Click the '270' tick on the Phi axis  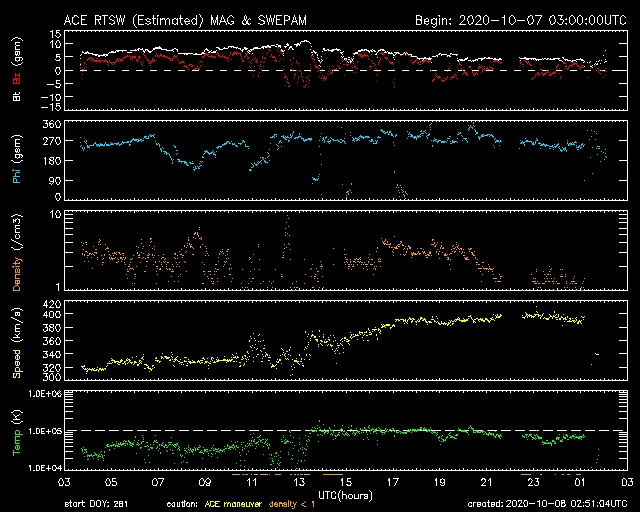coord(52,141)
